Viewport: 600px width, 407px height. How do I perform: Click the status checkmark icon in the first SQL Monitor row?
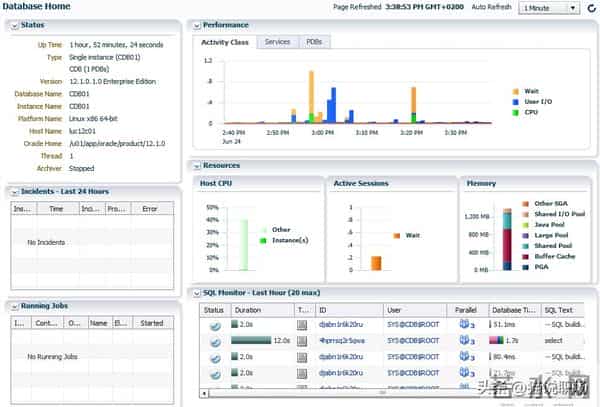coord(214,324)
